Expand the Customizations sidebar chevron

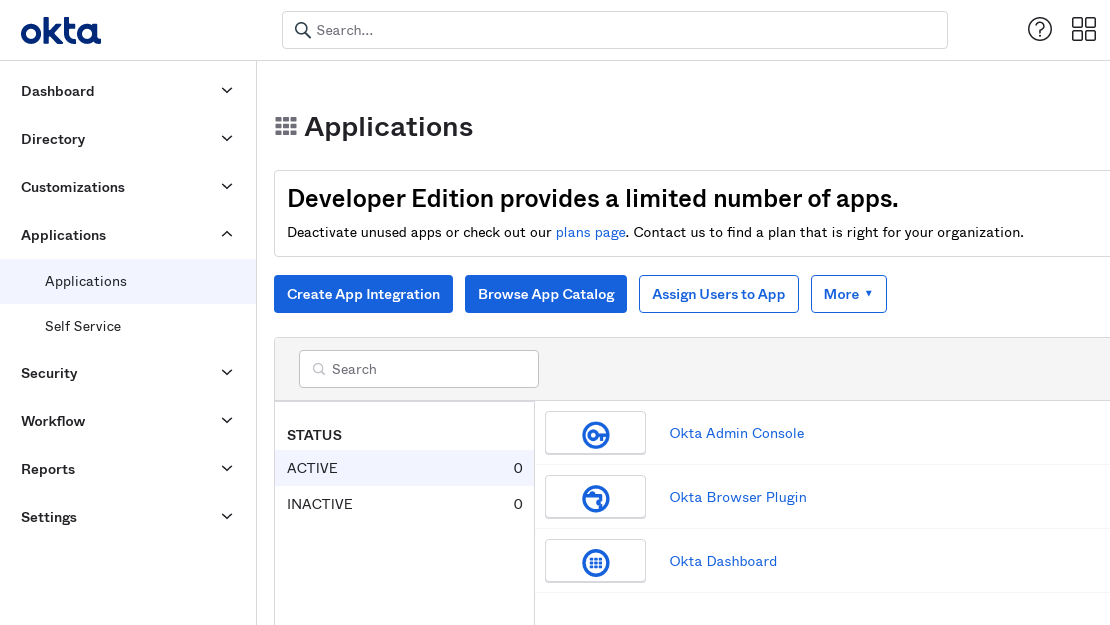[227, 187]
